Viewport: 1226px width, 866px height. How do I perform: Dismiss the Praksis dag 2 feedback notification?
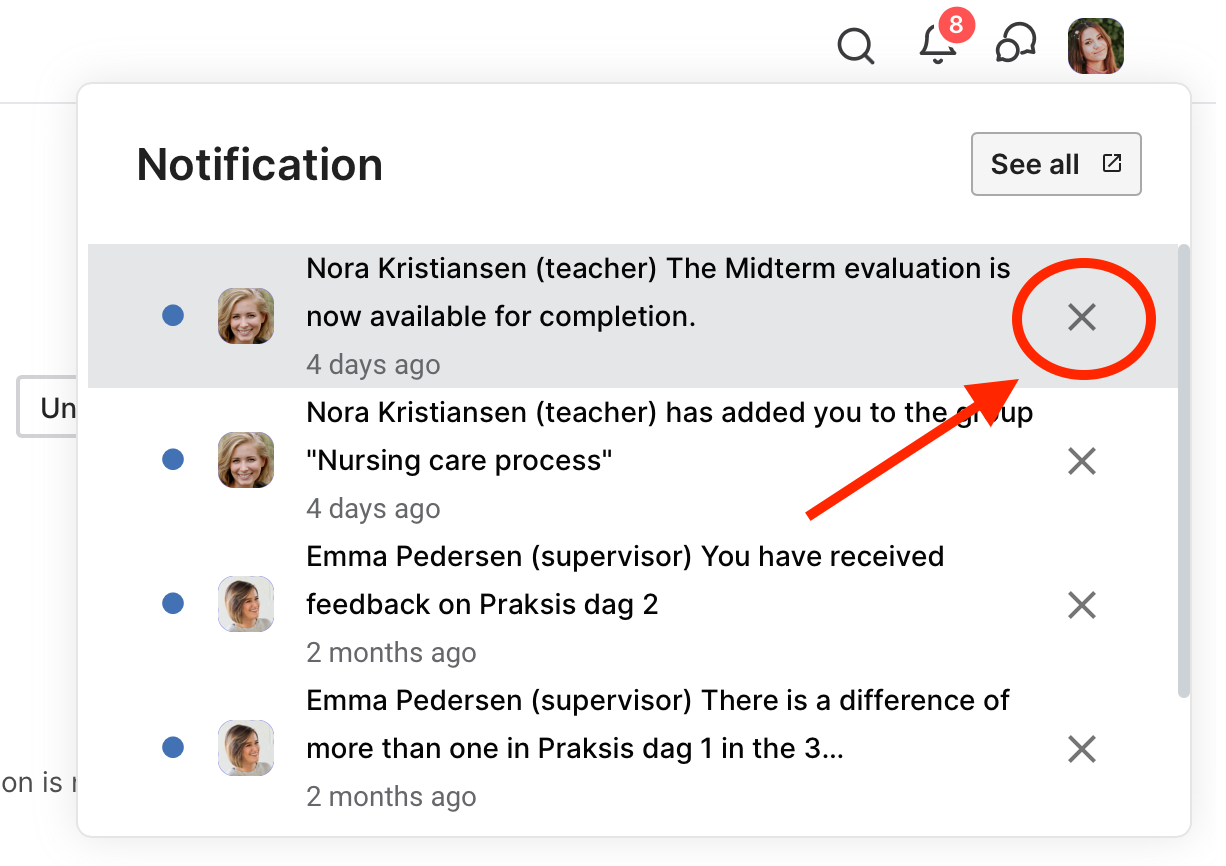tap(1082, 605)
